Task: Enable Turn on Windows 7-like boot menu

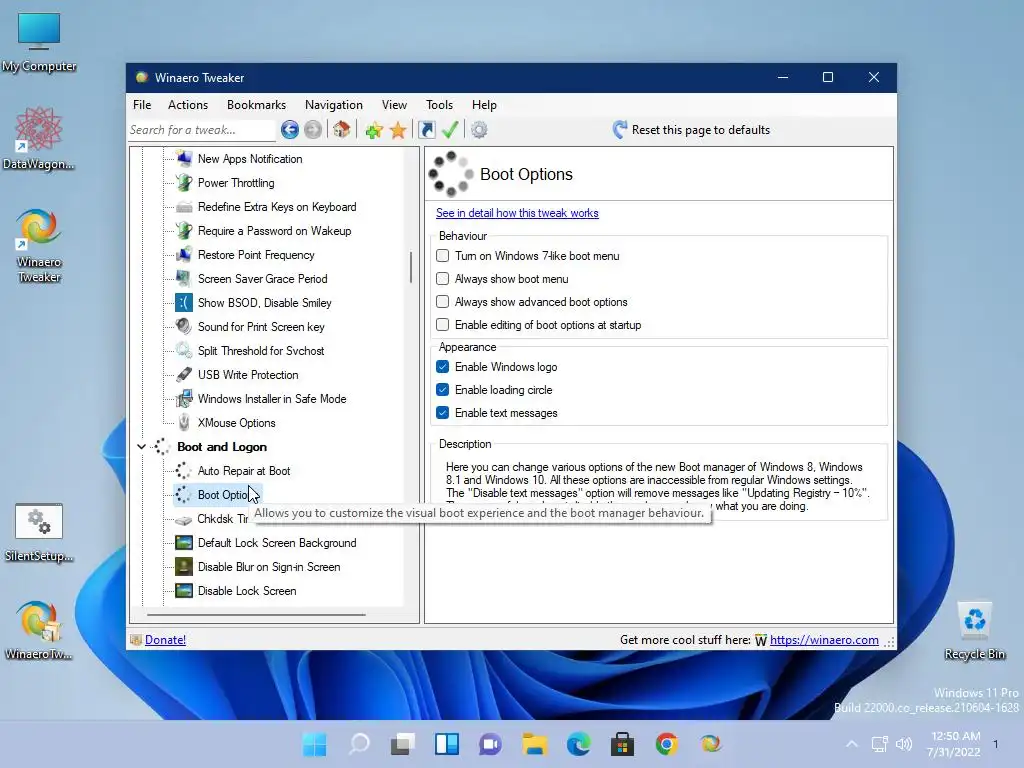Action: coord(443,256)
